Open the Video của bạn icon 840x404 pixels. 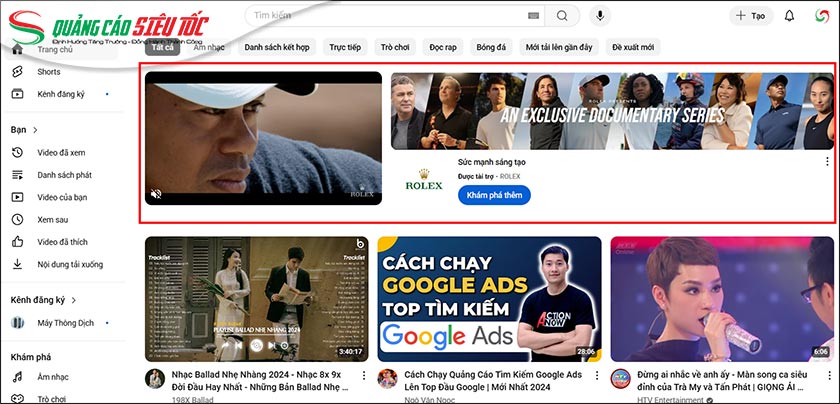pyautogui.click(x=17, y=197)
